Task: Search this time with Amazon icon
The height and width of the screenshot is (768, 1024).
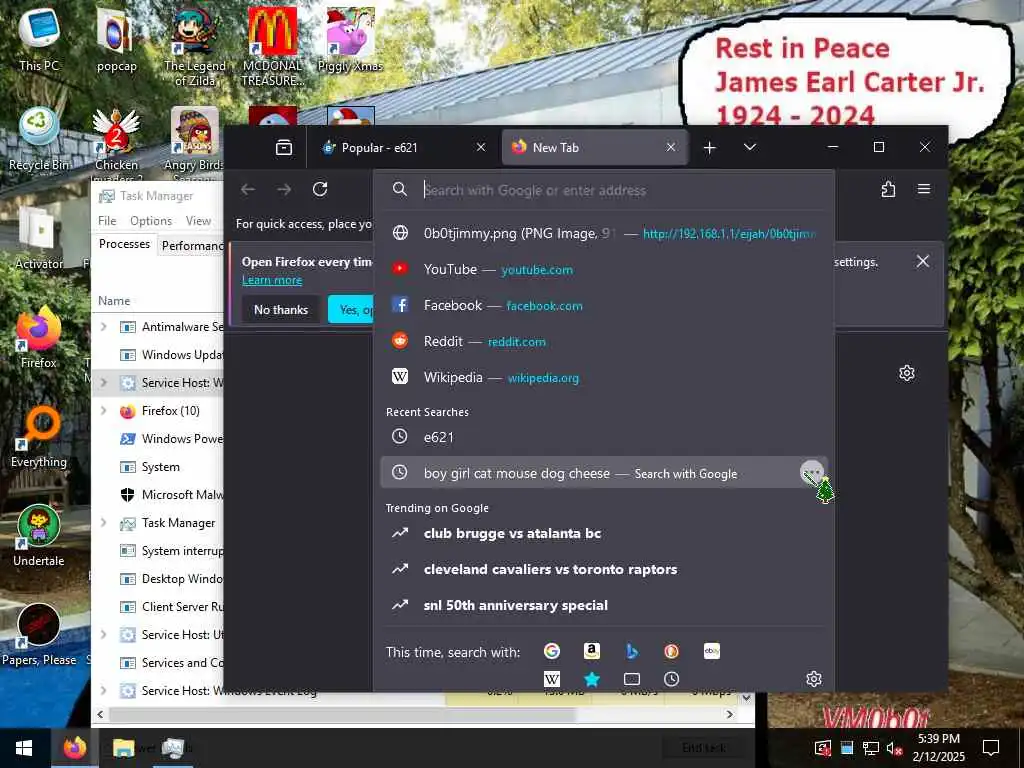Action: [592, 651]
